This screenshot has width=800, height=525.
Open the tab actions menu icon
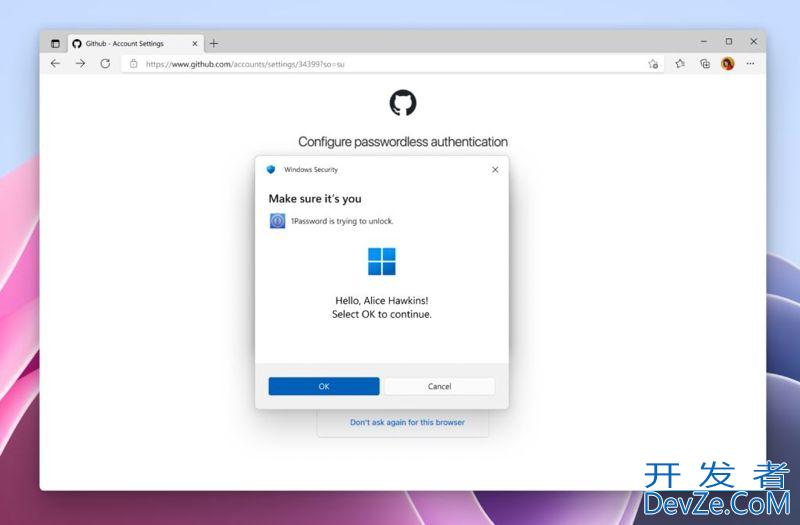point(55,44)
